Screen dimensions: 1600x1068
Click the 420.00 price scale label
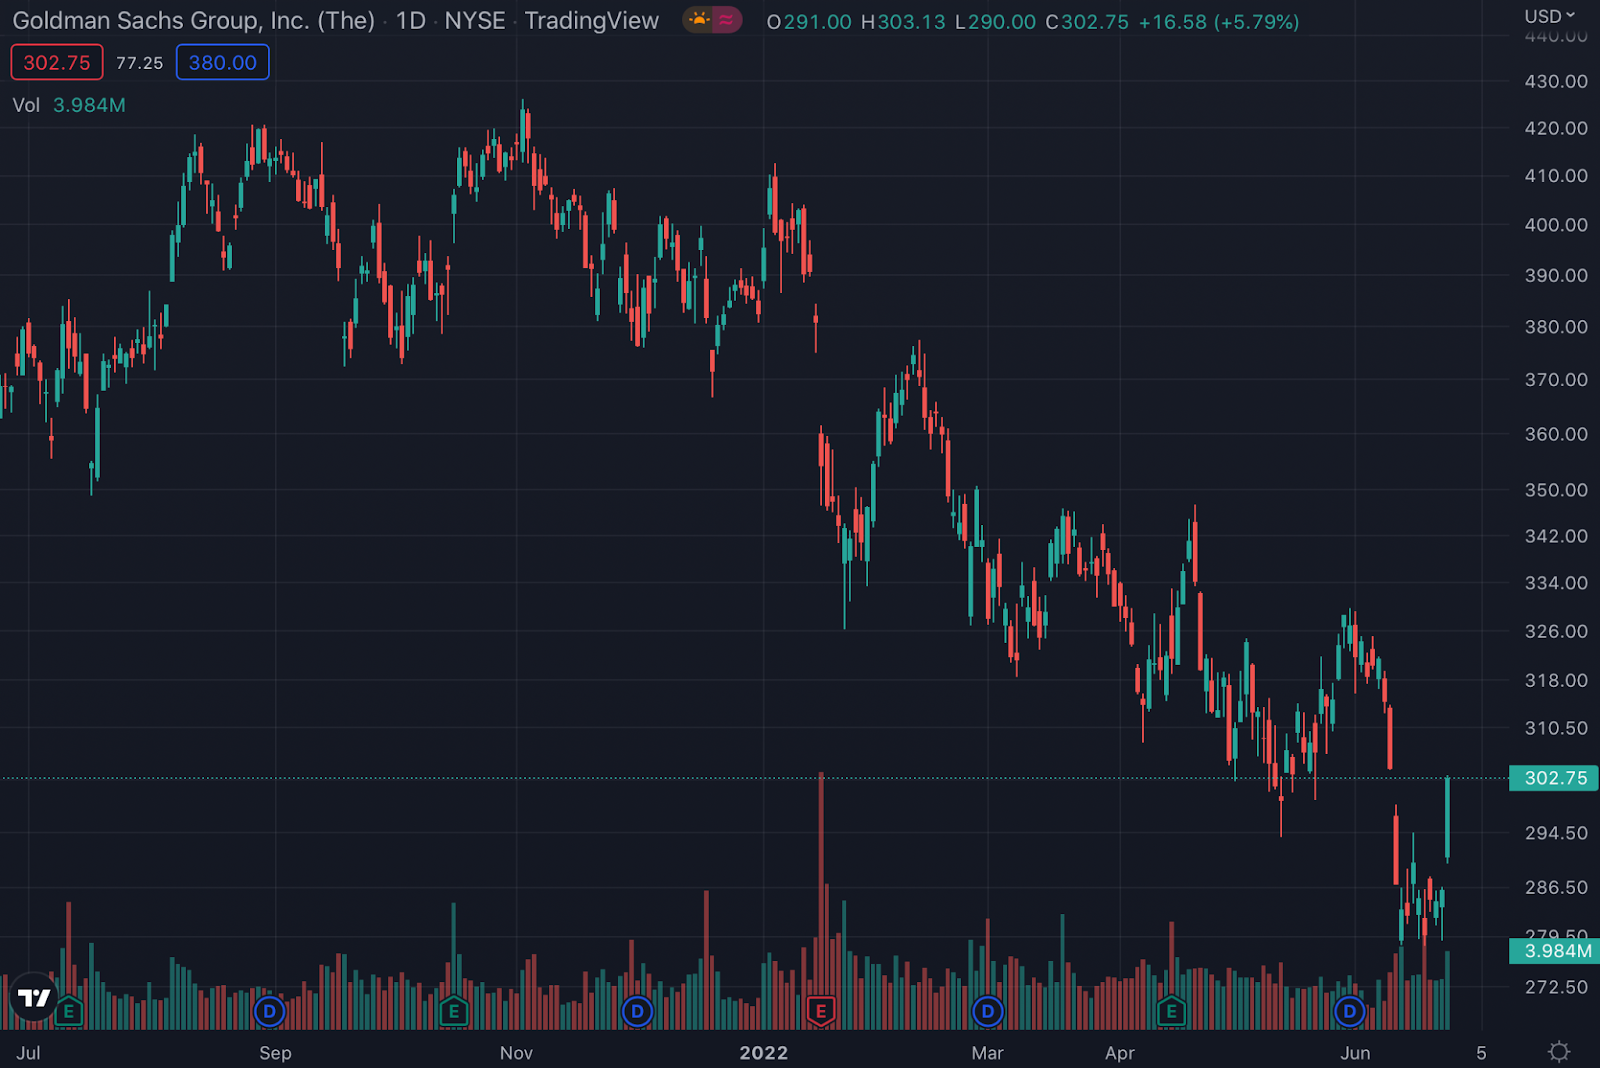(1556, 128)
